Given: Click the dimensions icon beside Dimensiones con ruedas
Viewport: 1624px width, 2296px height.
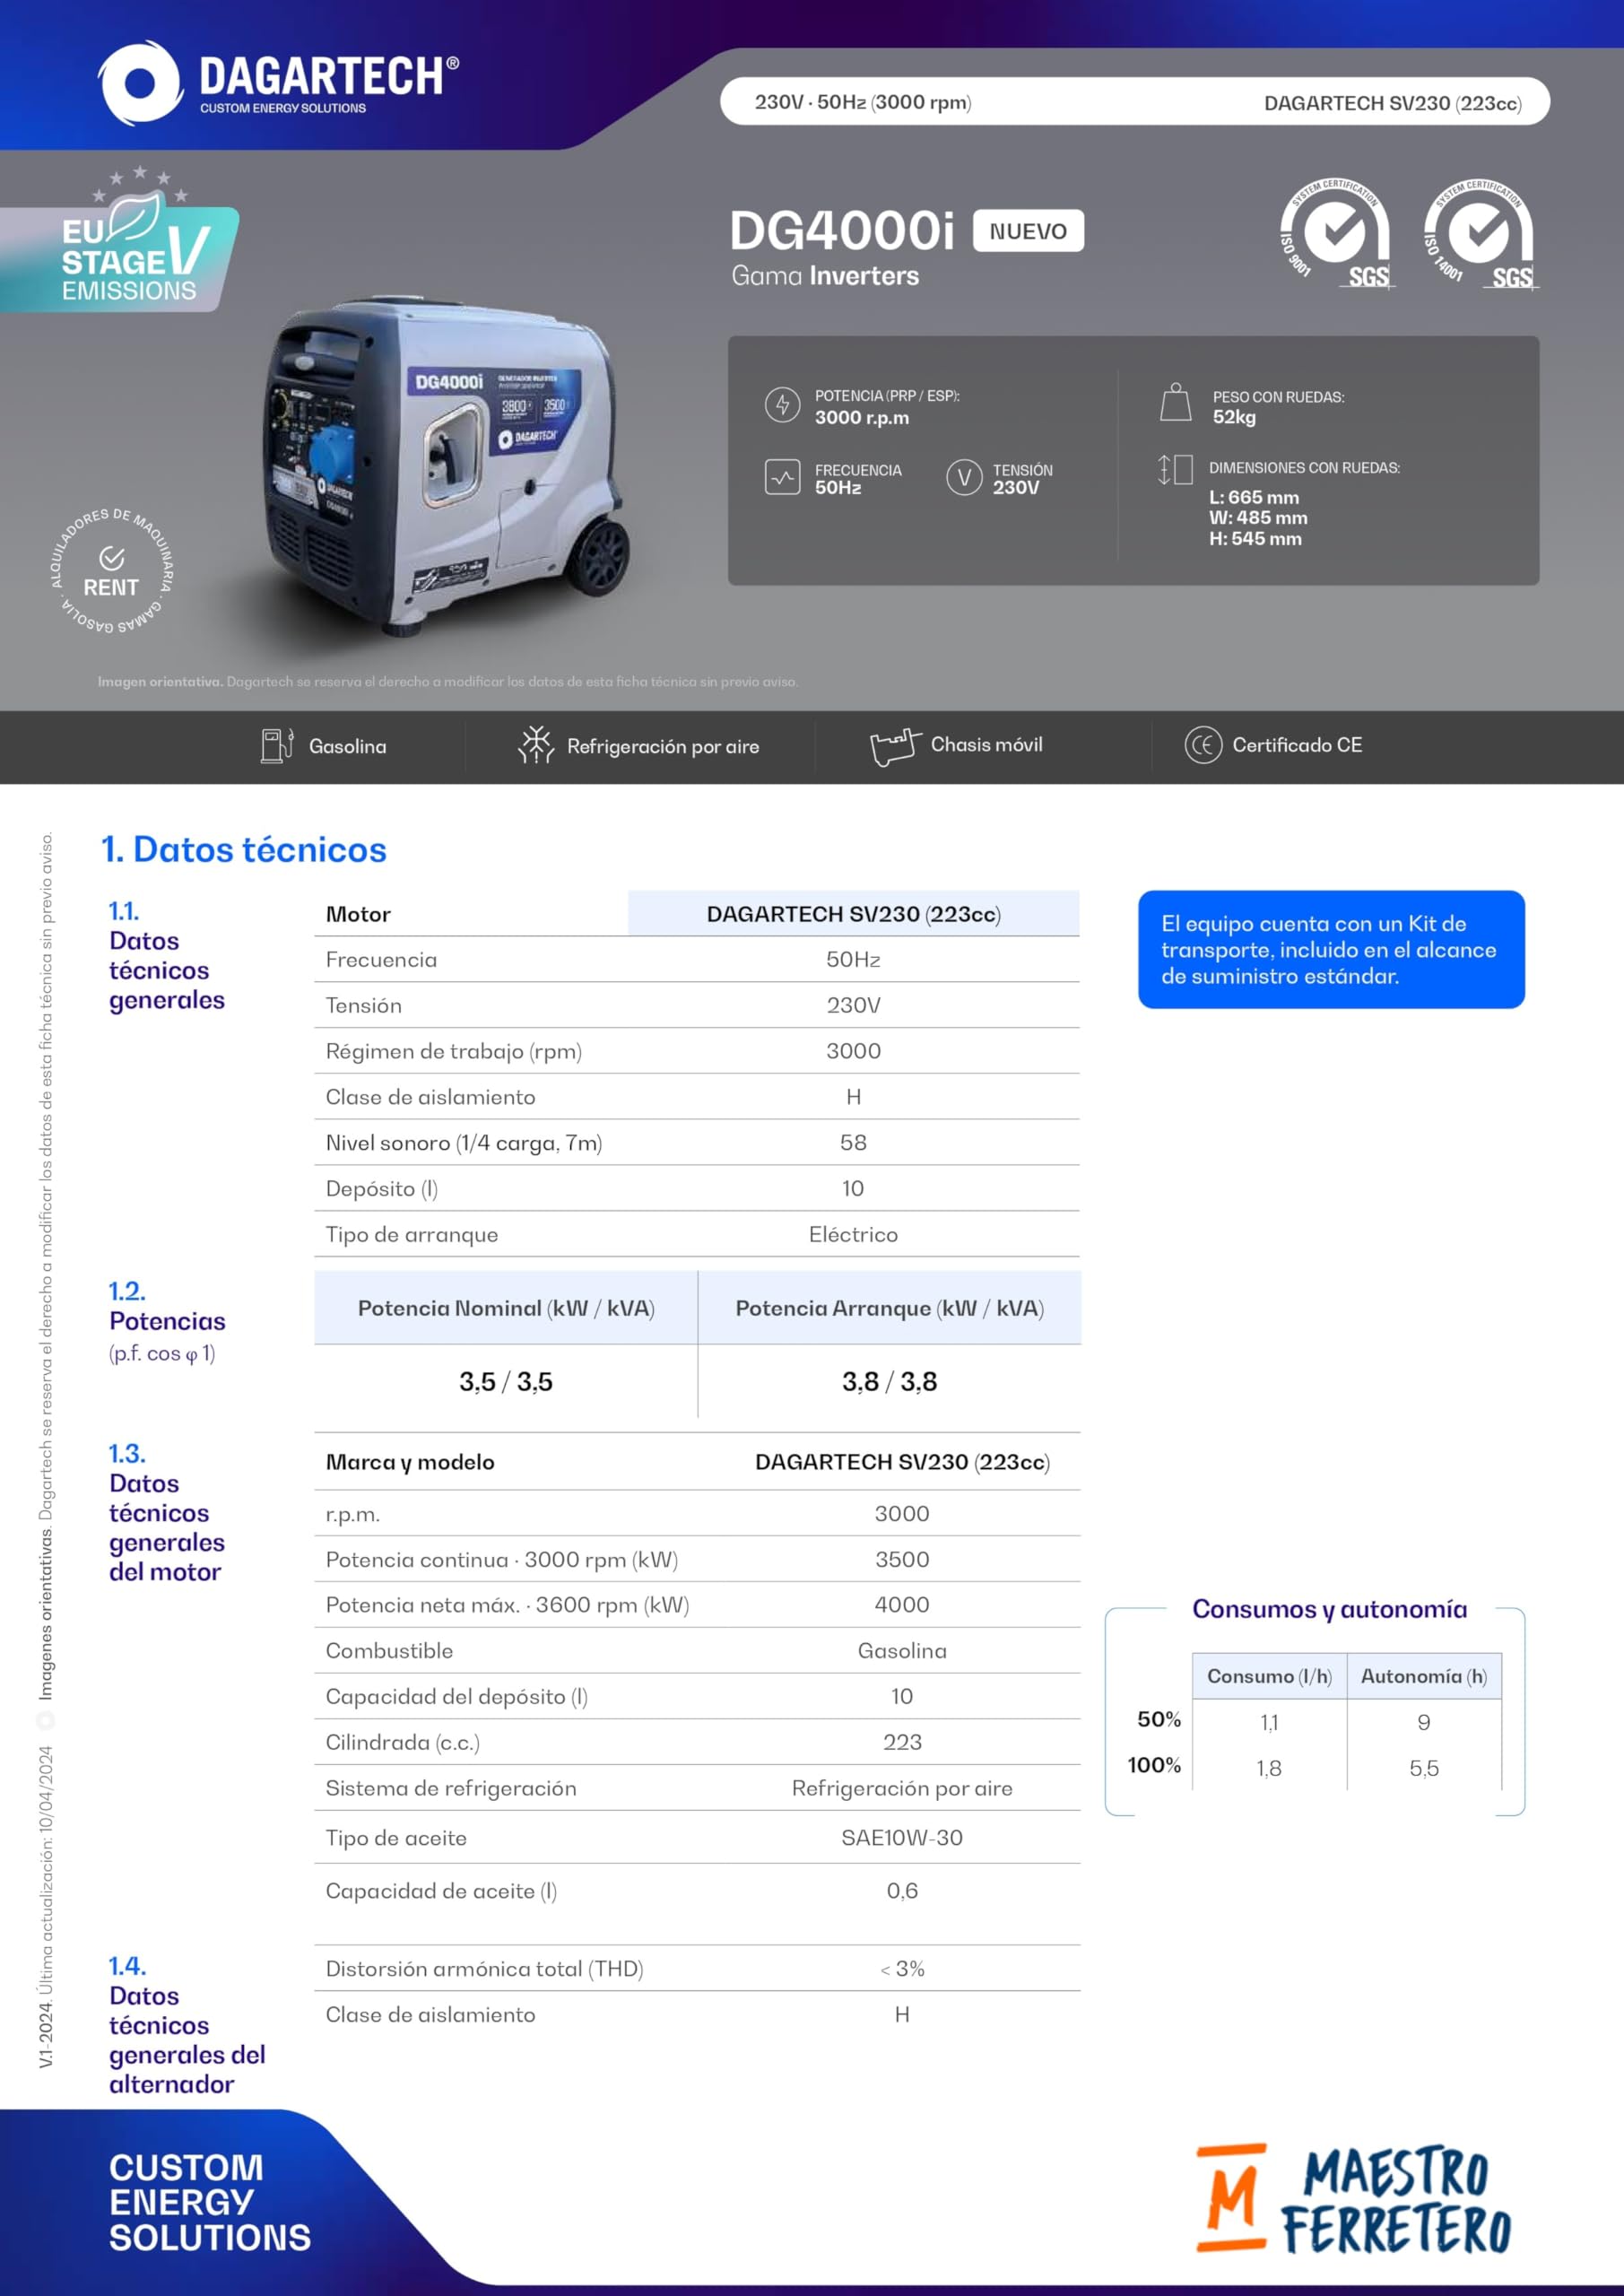Looking at the screenshot, I should coord(1175,469).
